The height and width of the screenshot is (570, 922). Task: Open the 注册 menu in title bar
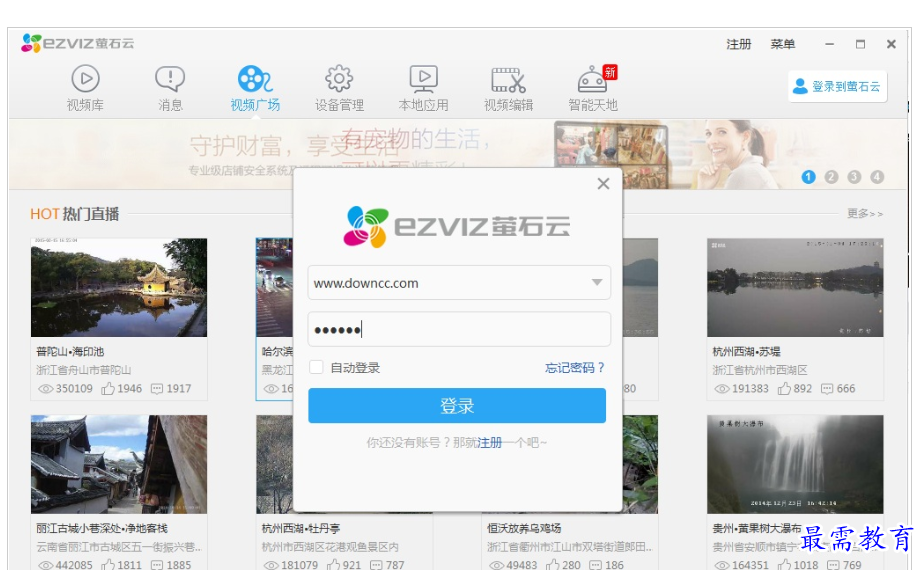[739, 44]
